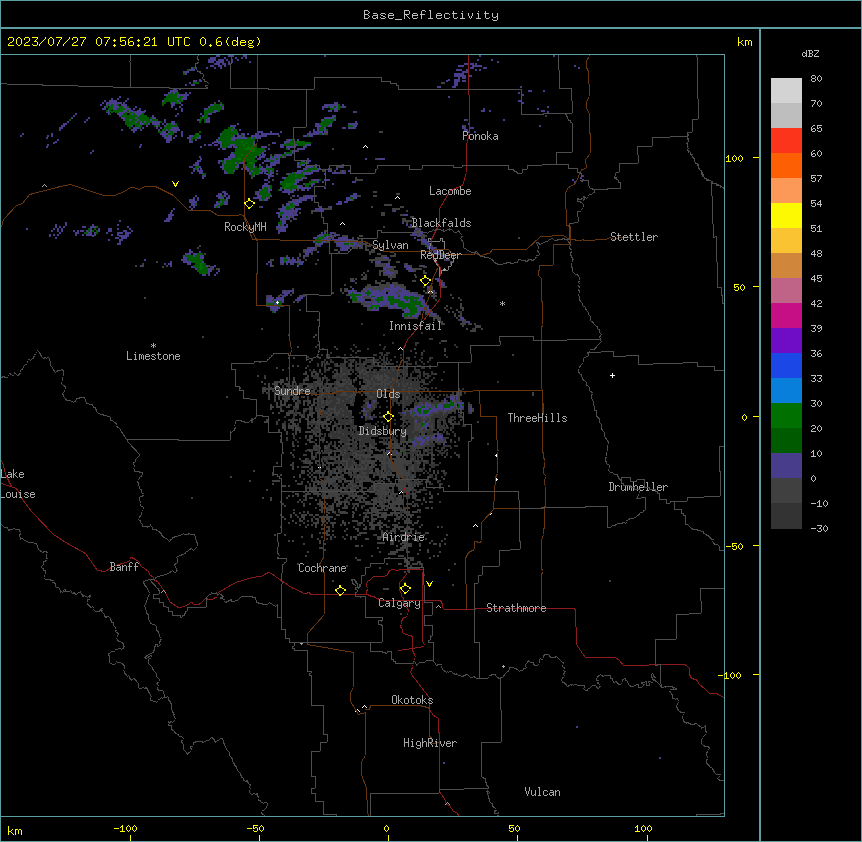The height and width of the screenshot is (842, 862).
Task: Click the 80 value atop the dBZ legend
Action: (816, 79)
